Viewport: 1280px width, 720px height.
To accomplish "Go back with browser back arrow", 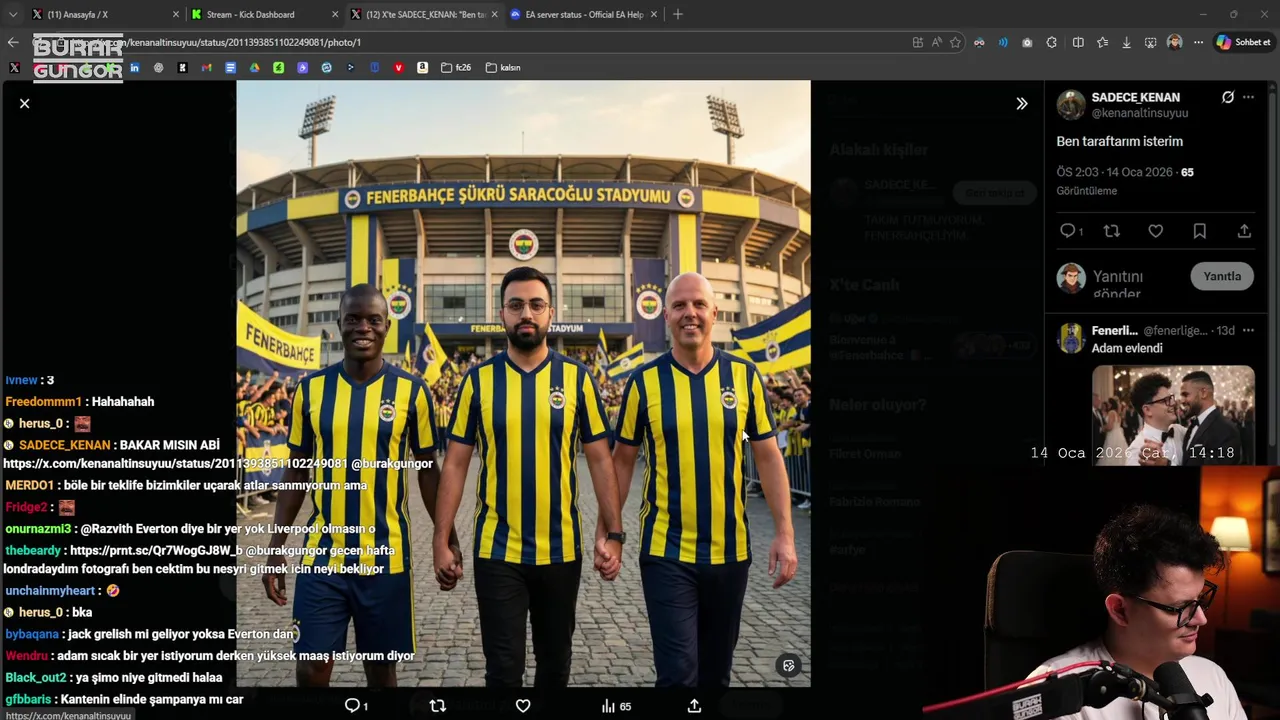I will click(12, 42).
